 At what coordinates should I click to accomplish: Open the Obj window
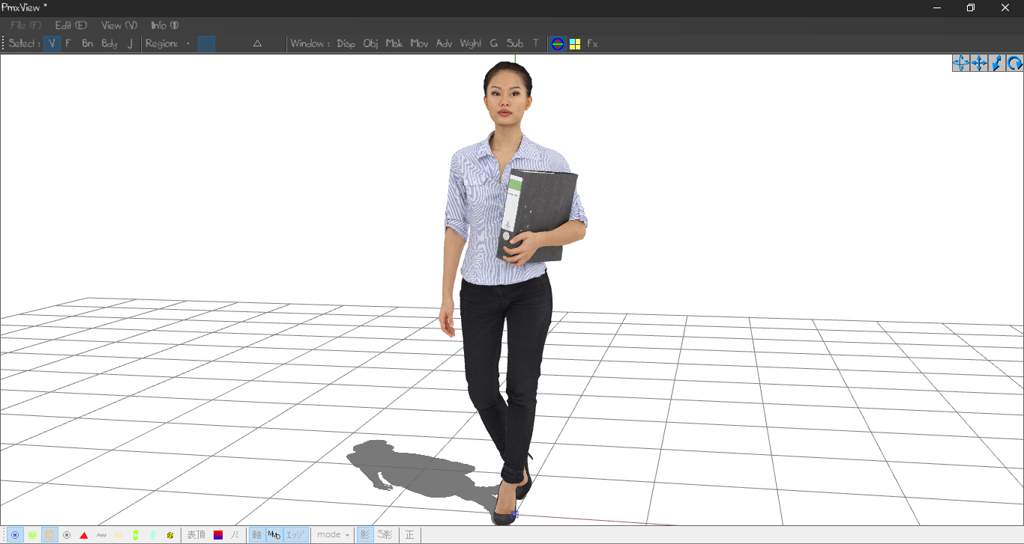coord(370,44)
